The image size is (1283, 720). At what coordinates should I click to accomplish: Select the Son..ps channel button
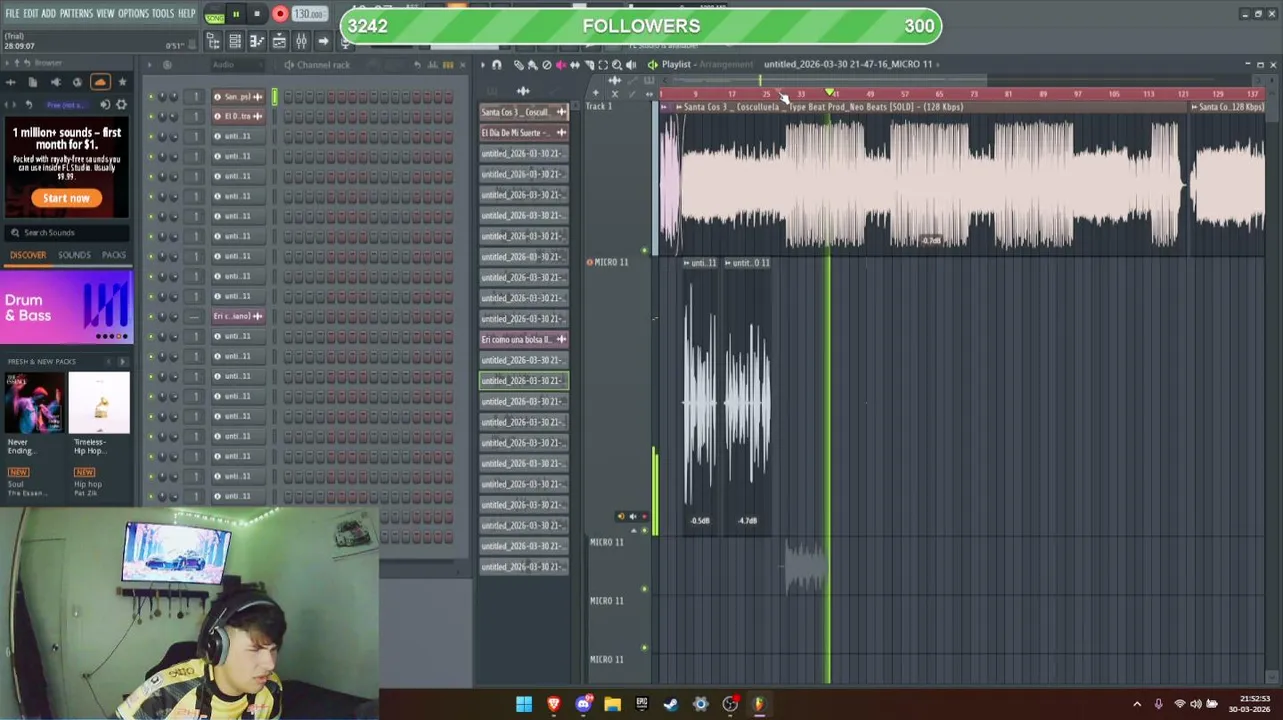click(238, 97)
